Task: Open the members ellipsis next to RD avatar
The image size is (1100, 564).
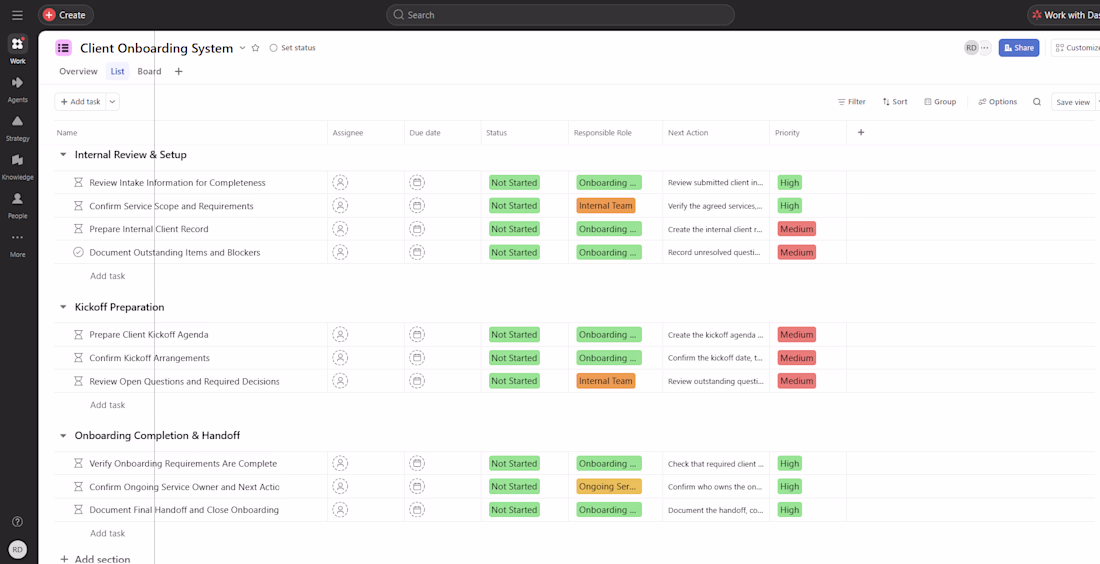Action: [x=985, y=48]
